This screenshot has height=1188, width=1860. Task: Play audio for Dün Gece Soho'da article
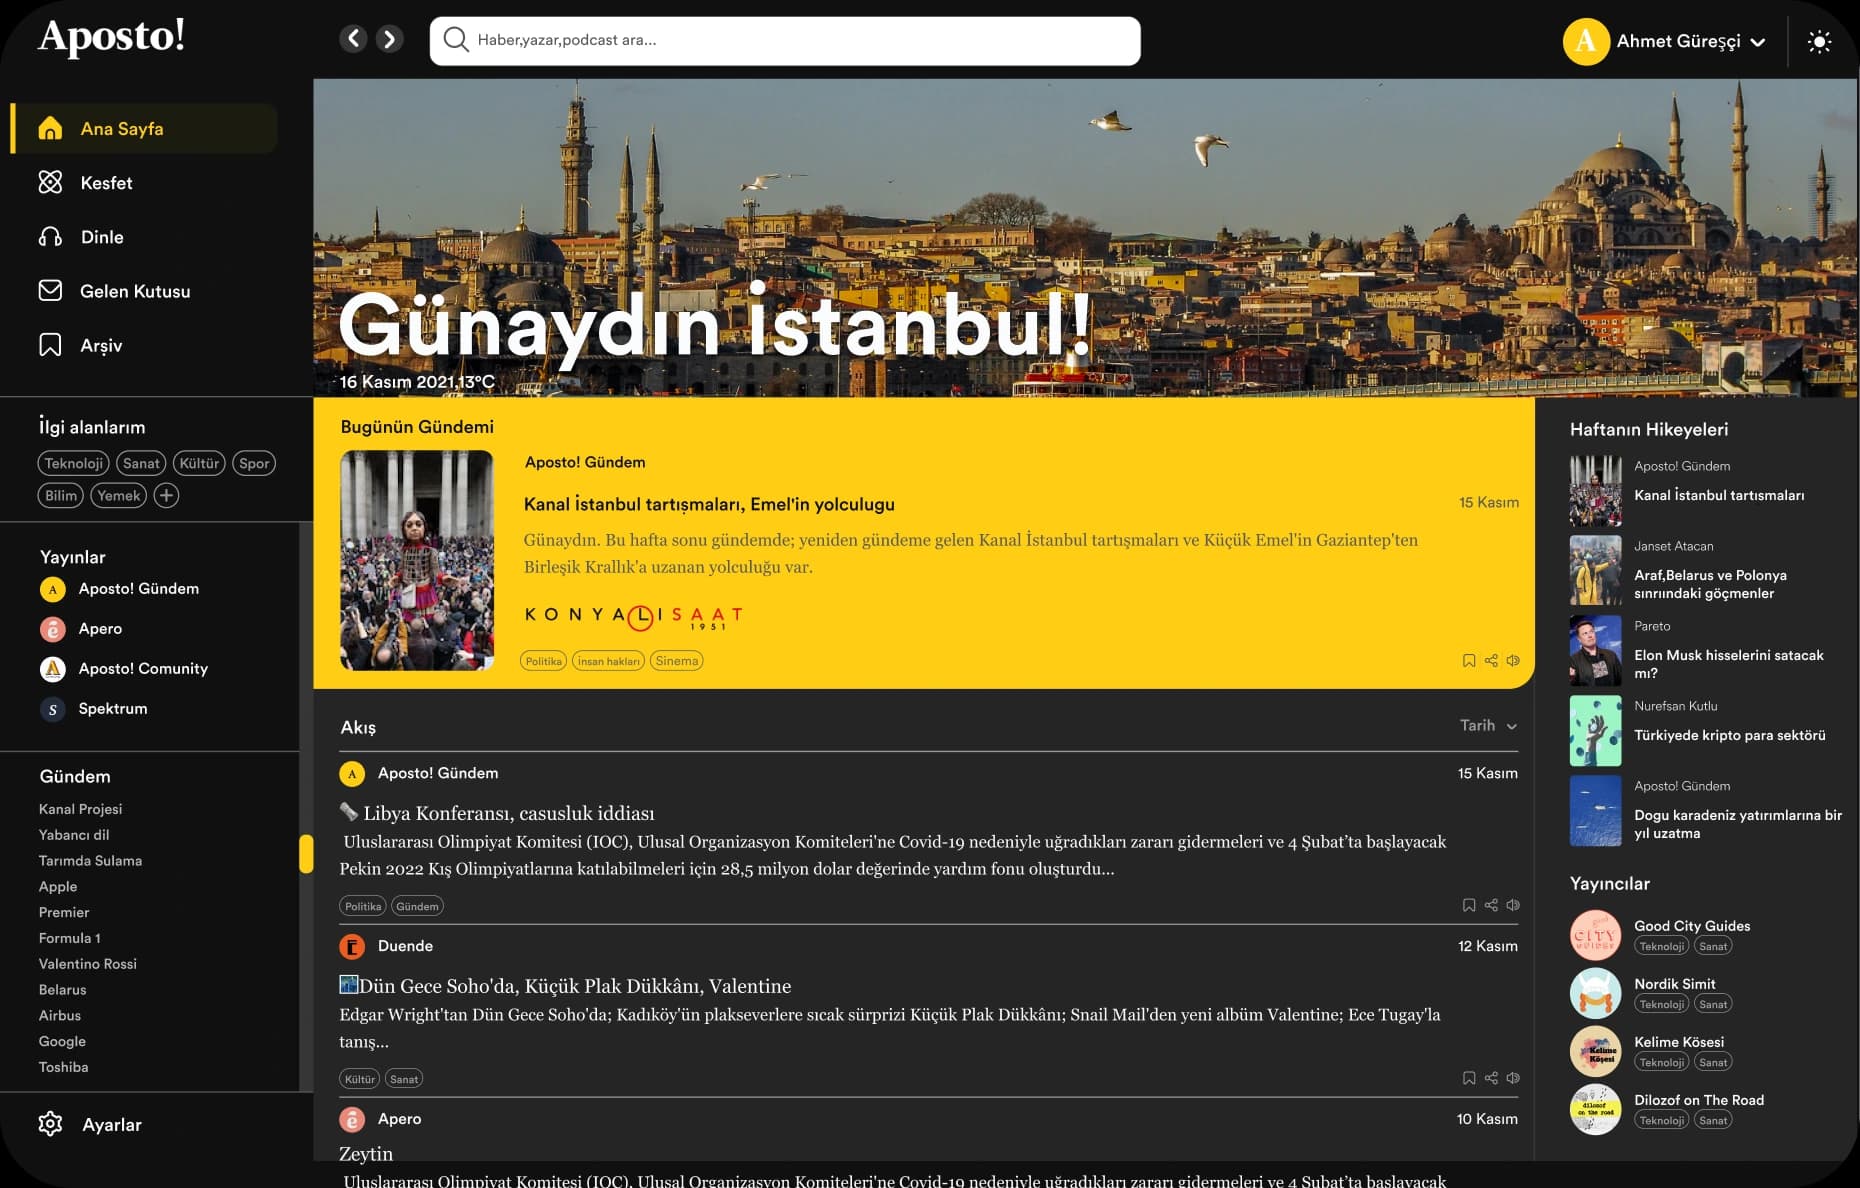point(1513,1078)
